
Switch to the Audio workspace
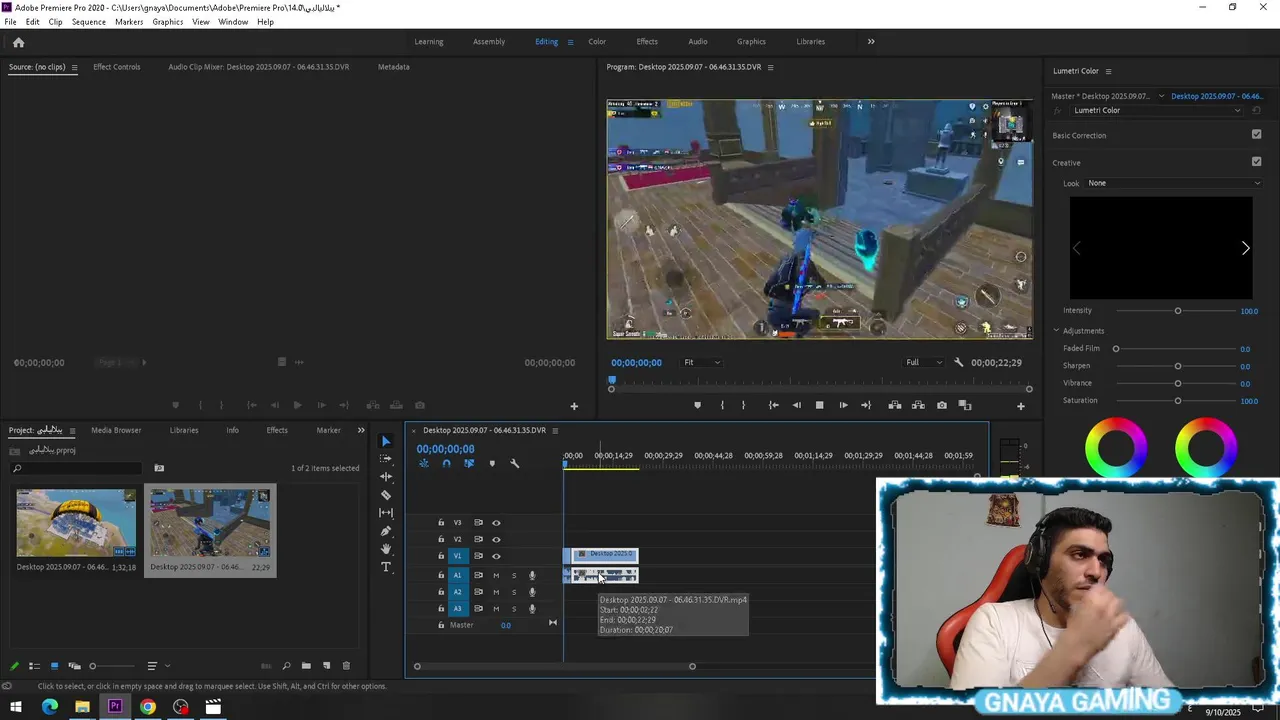click(698, 42)
